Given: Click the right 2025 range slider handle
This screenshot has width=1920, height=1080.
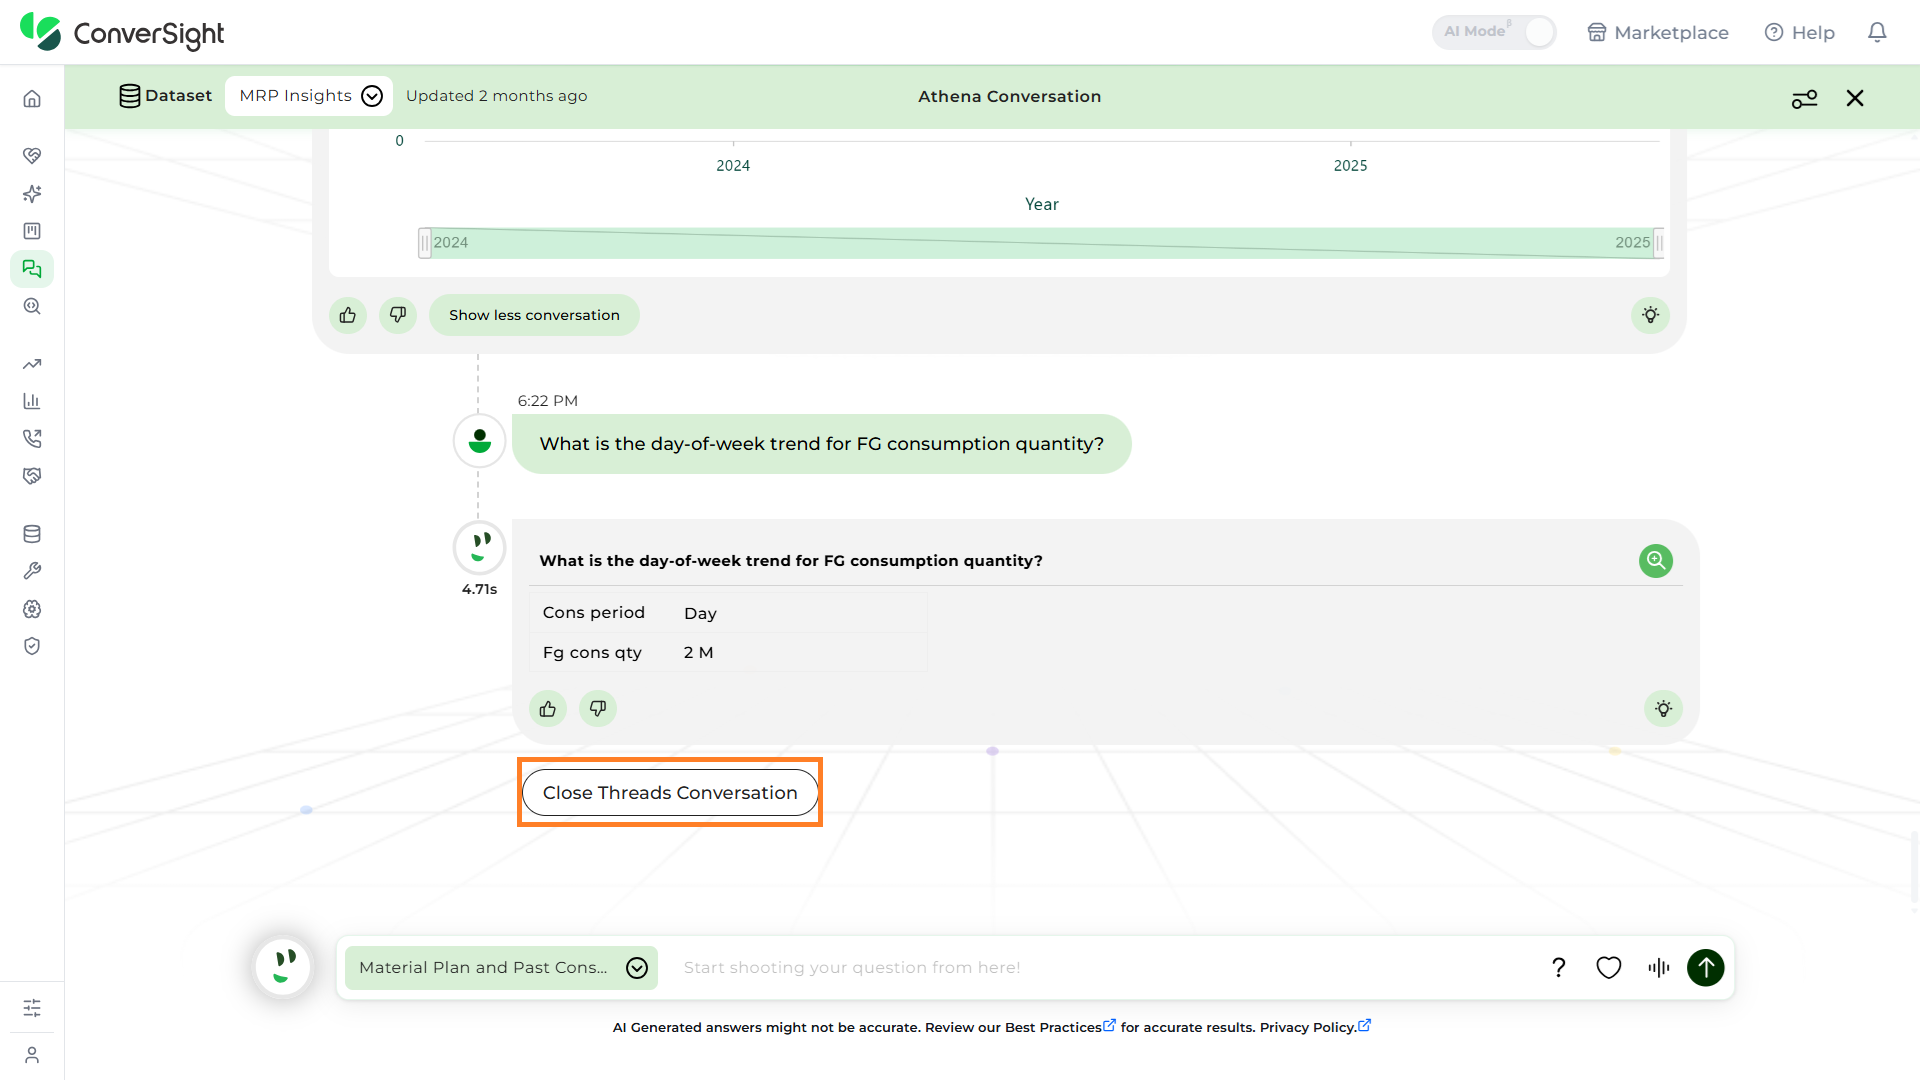Looking at the screenshot, I should point(1659,243).
